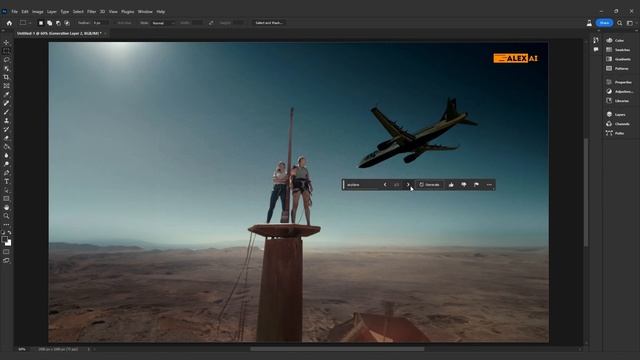Select the Gradient tool

6,147
